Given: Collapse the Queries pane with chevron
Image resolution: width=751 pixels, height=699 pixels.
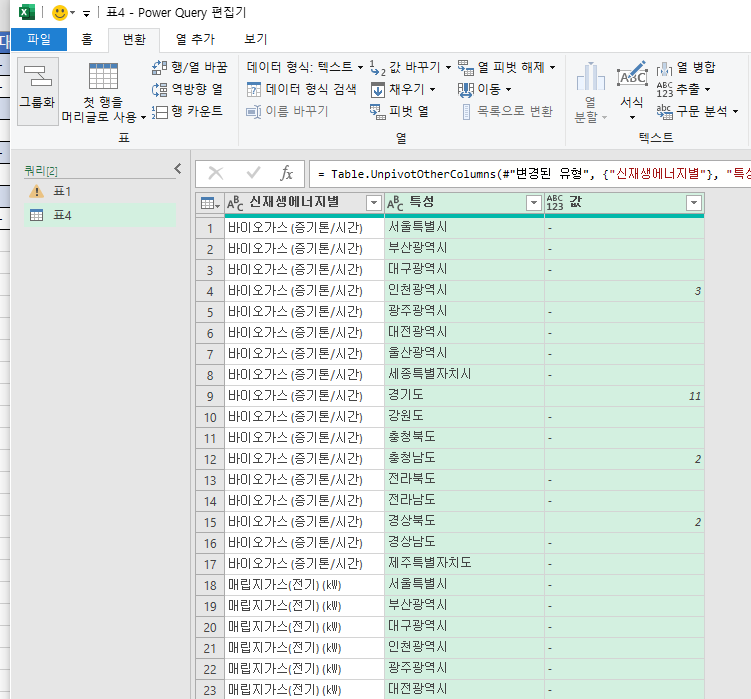Looking at the screenshot, I should 178,169.
